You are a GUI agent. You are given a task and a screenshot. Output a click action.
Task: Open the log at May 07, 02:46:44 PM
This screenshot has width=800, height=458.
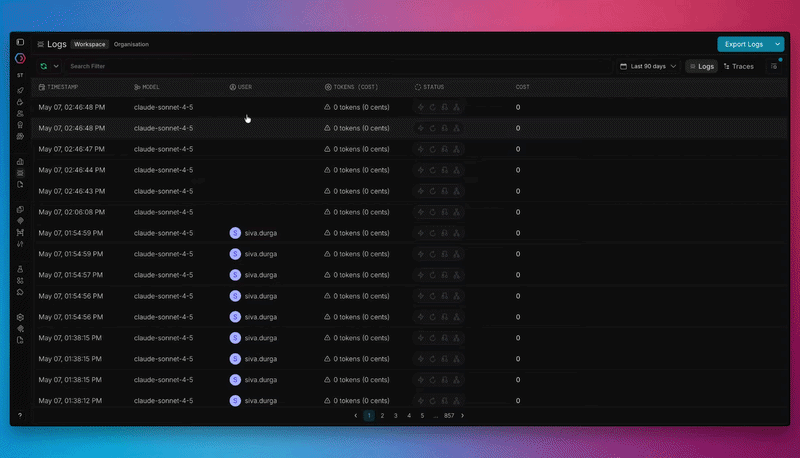point(409,170)
